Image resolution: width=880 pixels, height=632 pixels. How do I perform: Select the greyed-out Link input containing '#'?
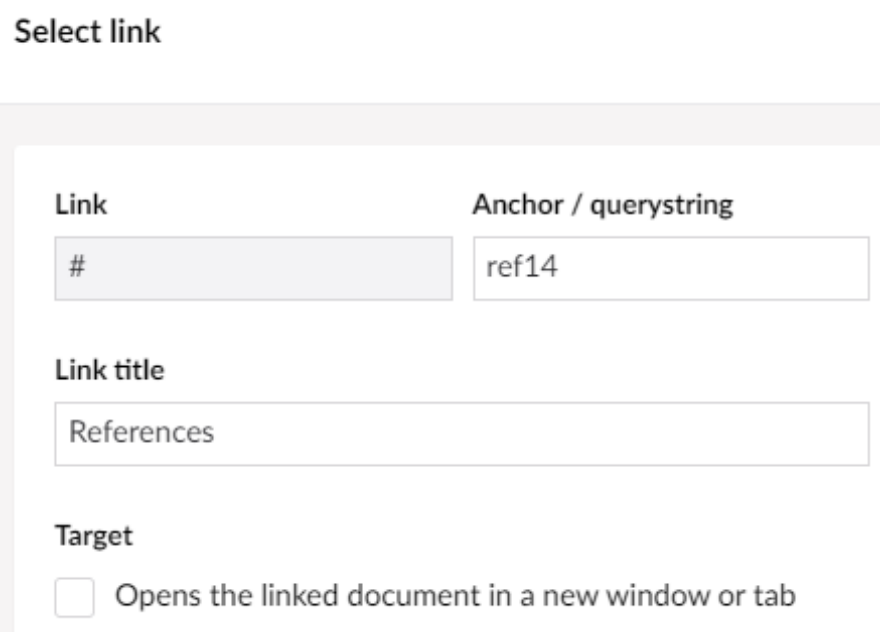(x=253, y=269)
